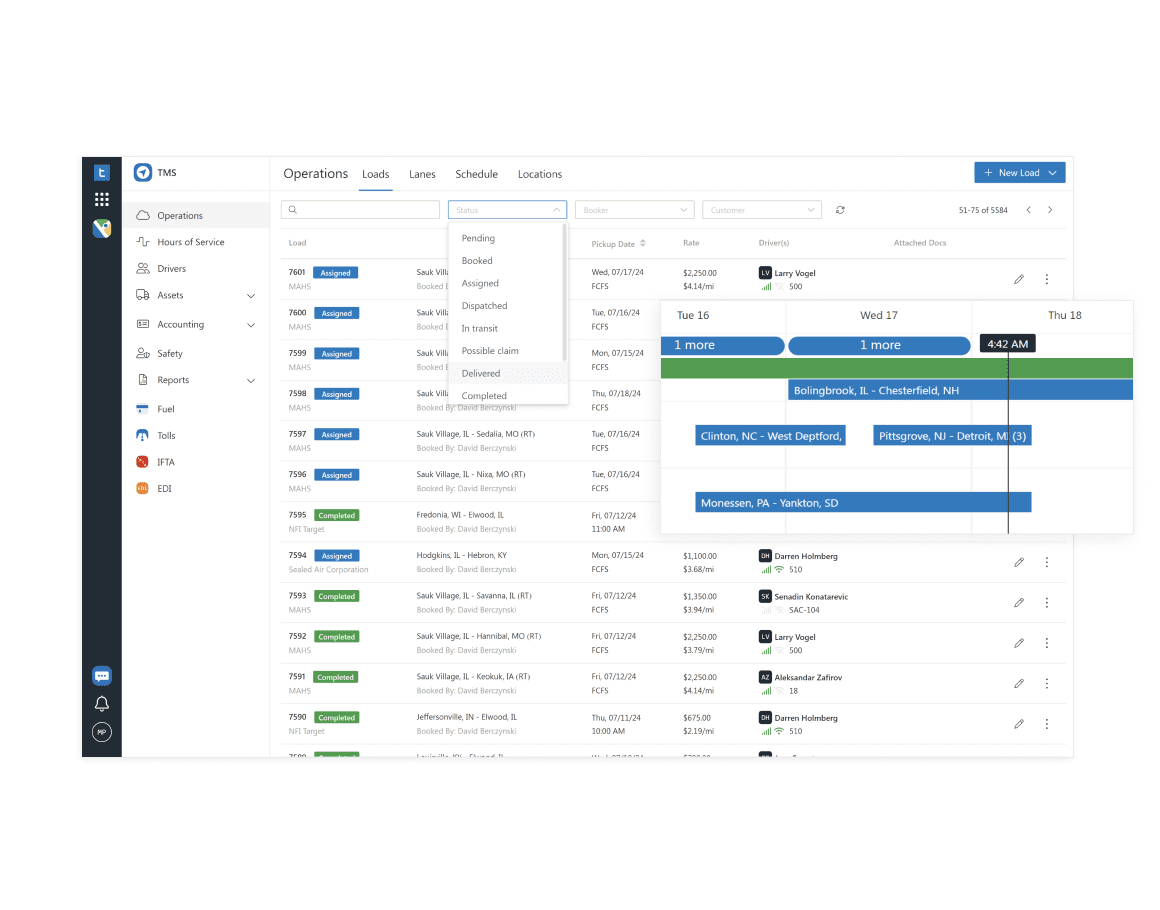Screen dimensions: 1160x910
Task: Open the notifications bell
Action: tap(101, 703)
